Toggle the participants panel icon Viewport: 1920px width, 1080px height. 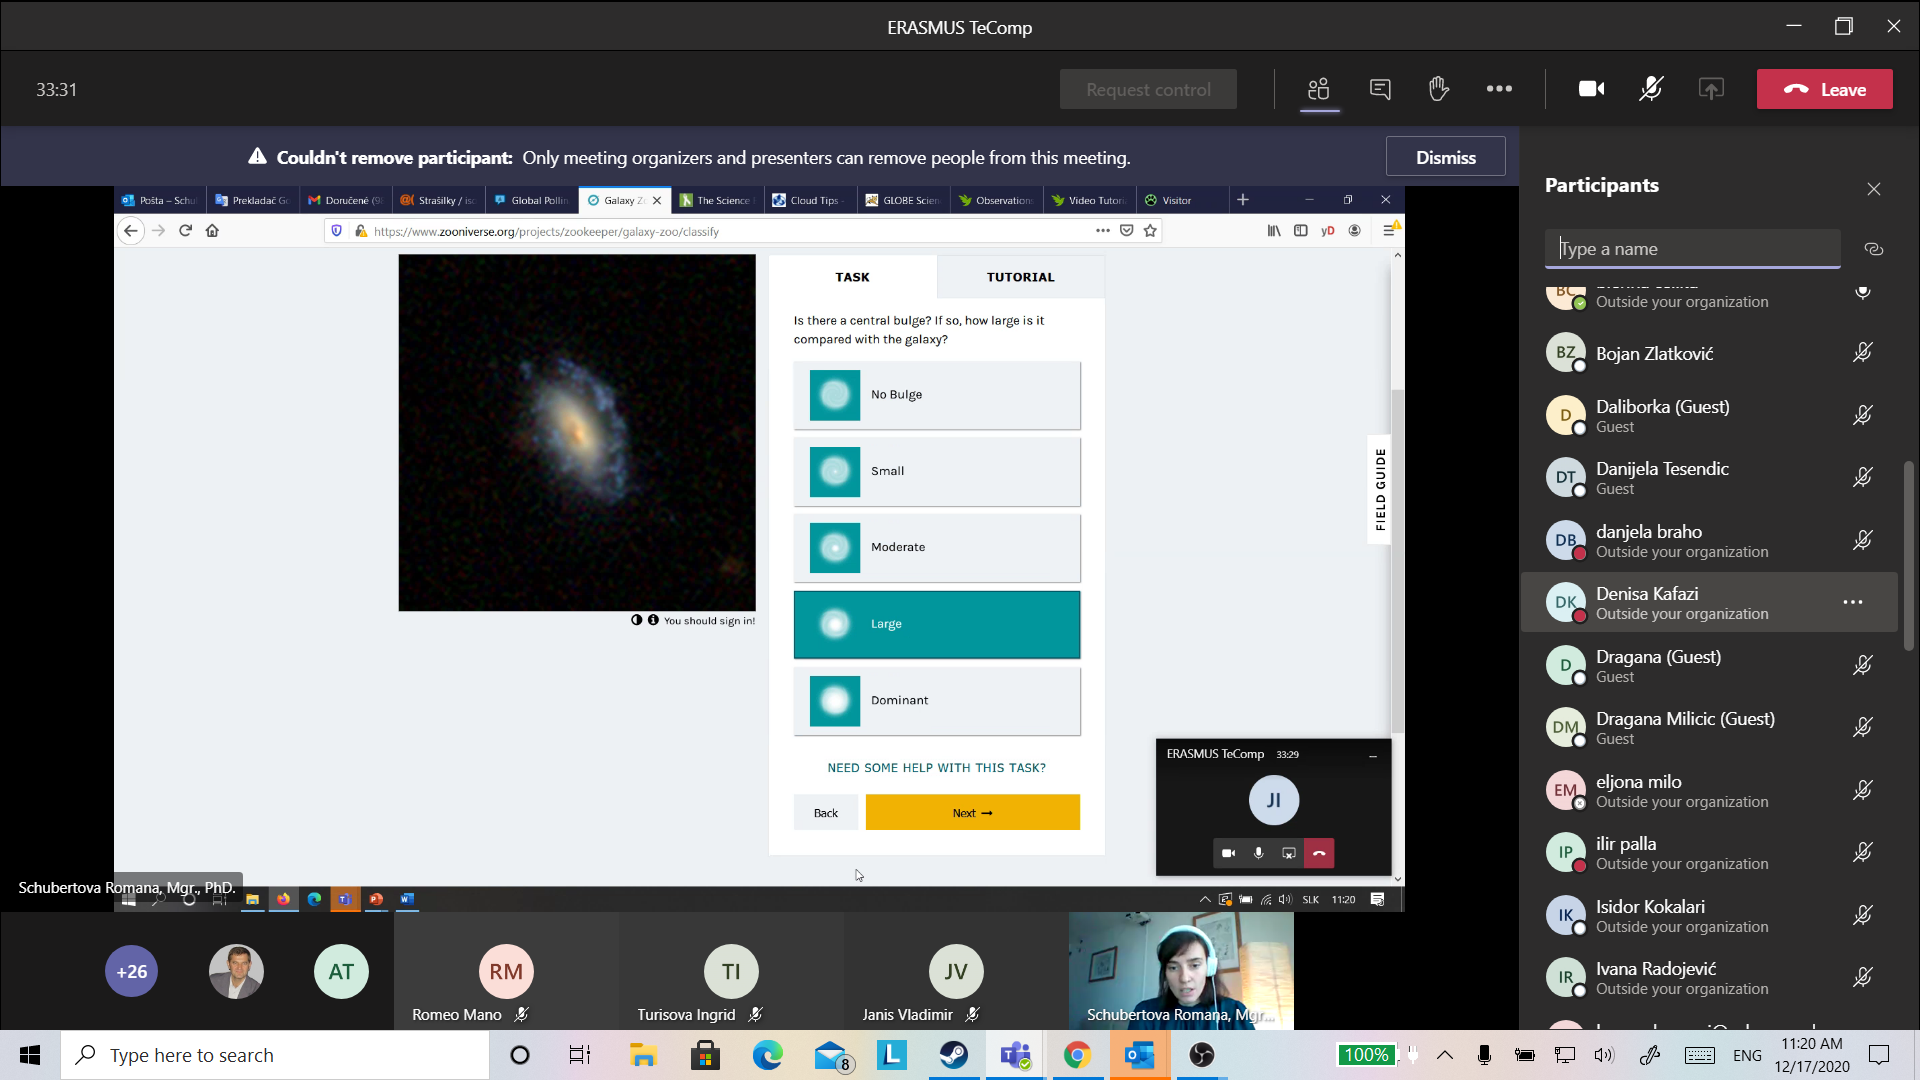[x=1319, y=89]
